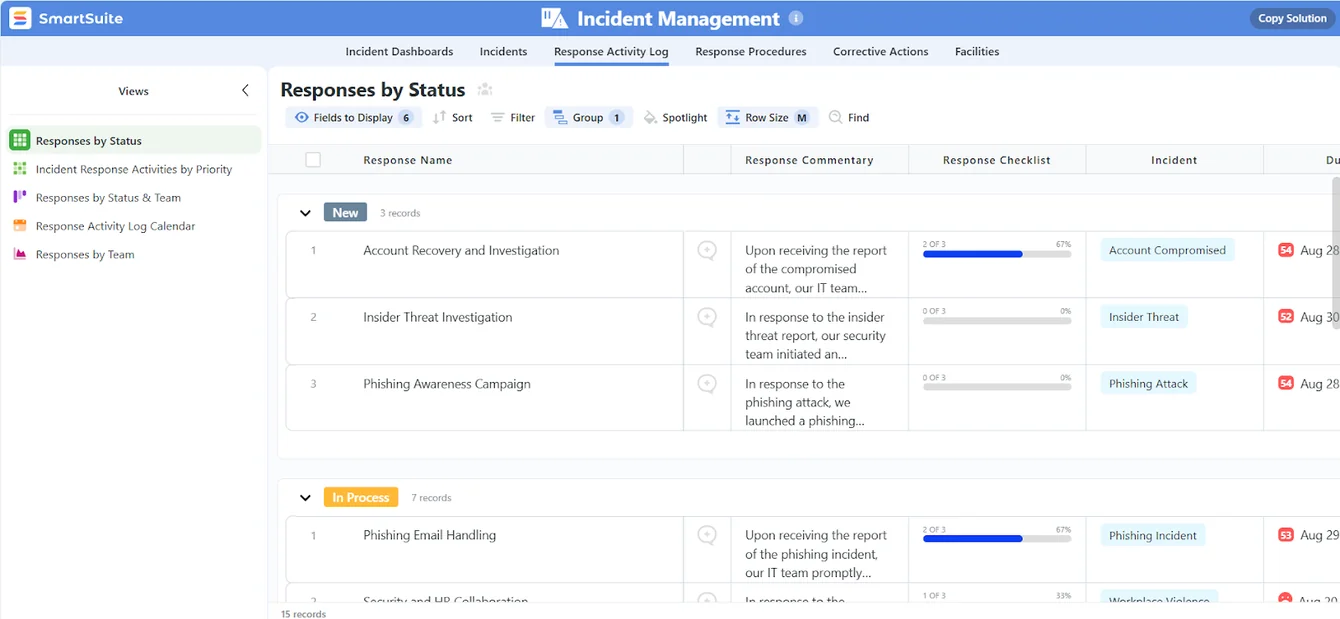The image size is (1340, 619).
Task: Open comments for Insider Threat Investigation
Action: (x=707, y=317)
